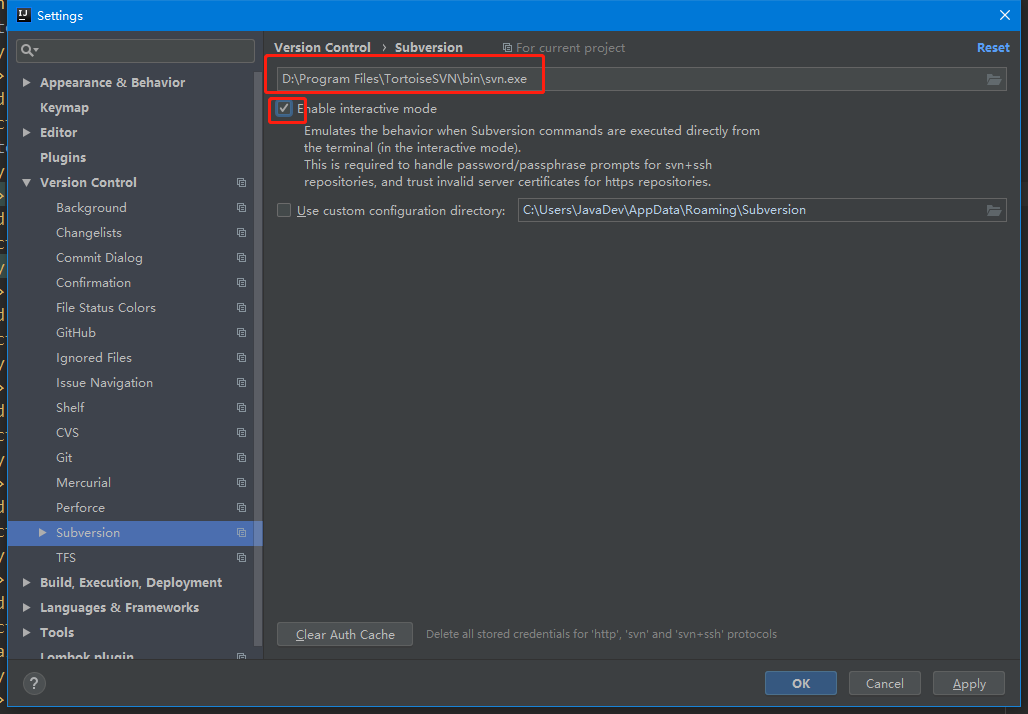Enable Use custom configuration directory checkbox

(284, 210)
